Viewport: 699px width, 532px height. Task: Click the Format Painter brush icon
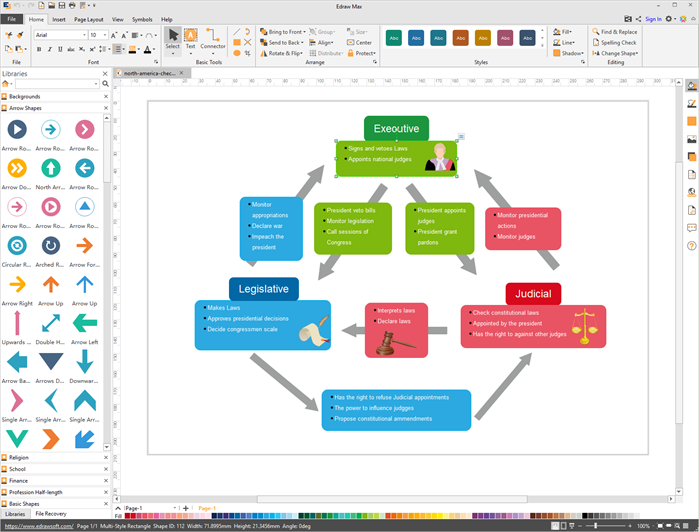(x=20, y=35)
